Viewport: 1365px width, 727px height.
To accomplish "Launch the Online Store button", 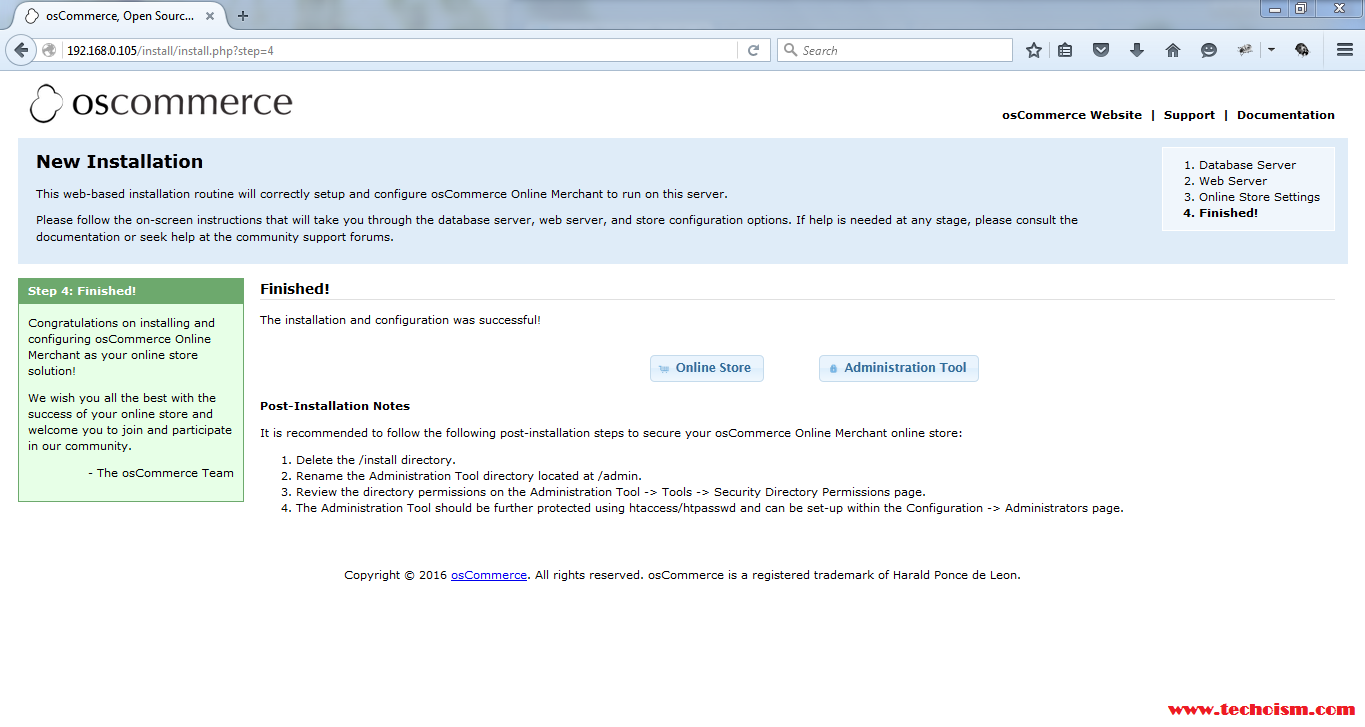I will pyautogui.click(x=707, y=368).
